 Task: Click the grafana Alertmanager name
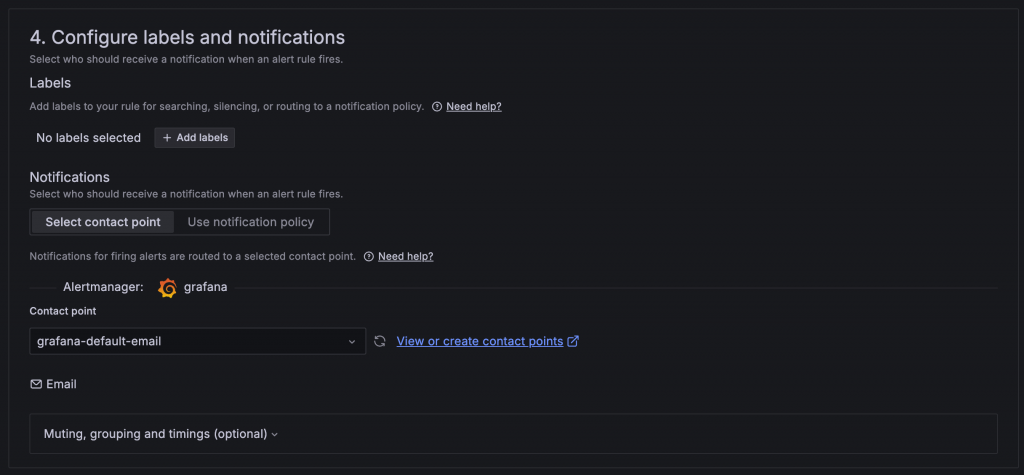tap(205, 288)
